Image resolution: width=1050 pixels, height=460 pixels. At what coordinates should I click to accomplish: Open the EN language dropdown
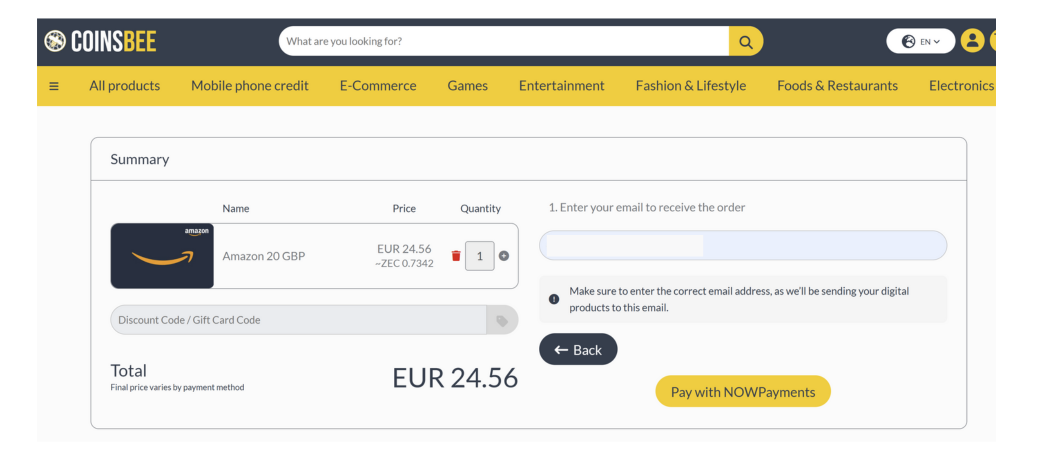921,42
